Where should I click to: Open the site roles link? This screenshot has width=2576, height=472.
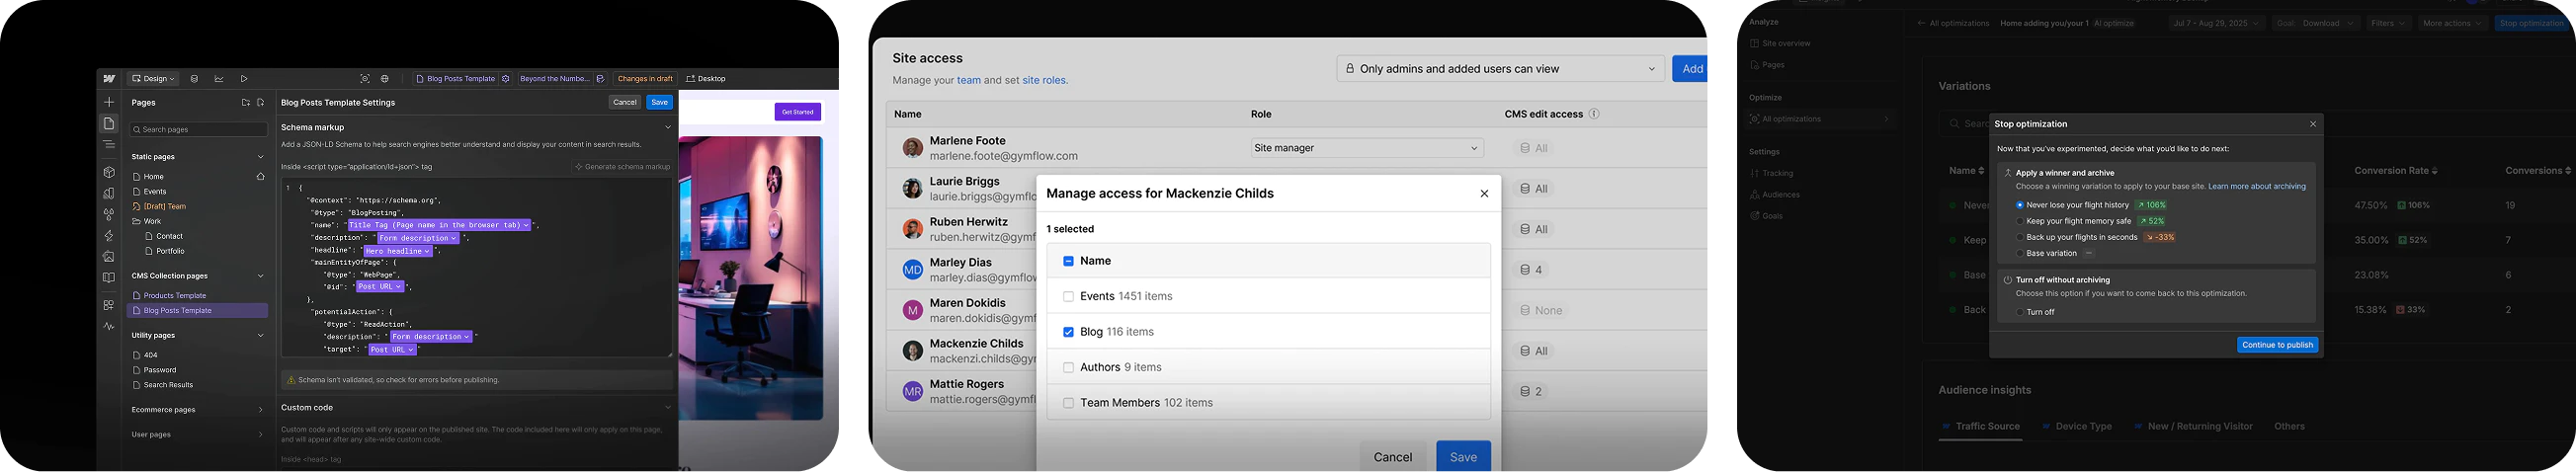coord(1044,81)
